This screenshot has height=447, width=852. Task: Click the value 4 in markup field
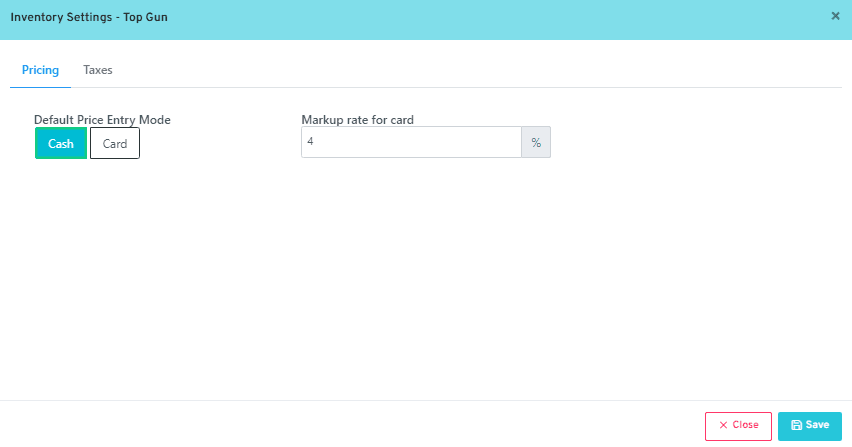point(311,143)
